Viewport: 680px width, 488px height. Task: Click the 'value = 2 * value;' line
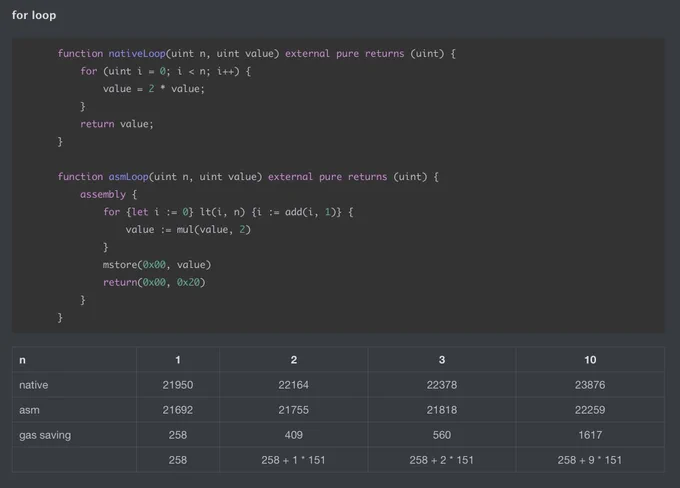point(154,89)
